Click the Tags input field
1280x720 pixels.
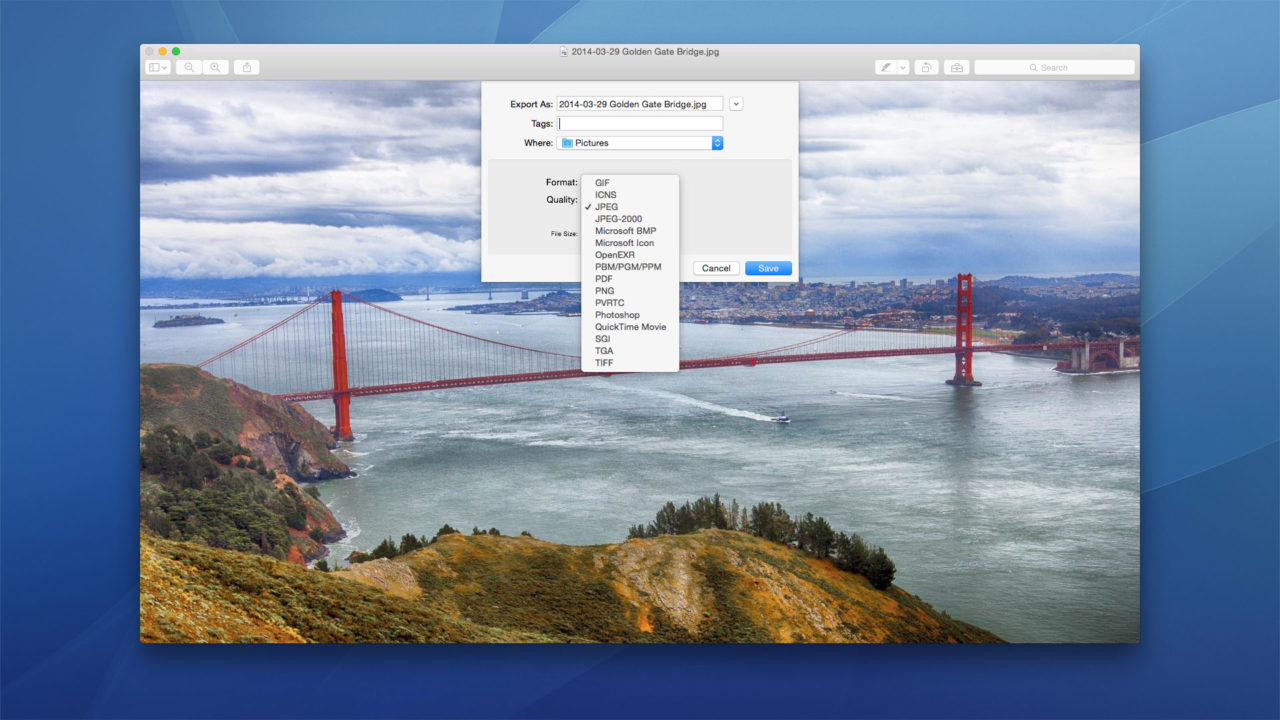640,123
